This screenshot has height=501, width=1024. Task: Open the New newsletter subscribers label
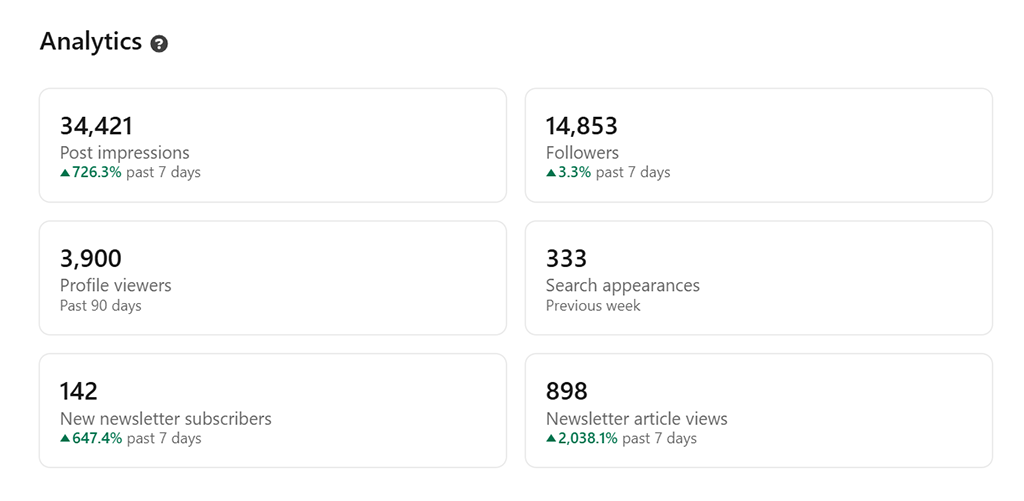pos(165,418)
